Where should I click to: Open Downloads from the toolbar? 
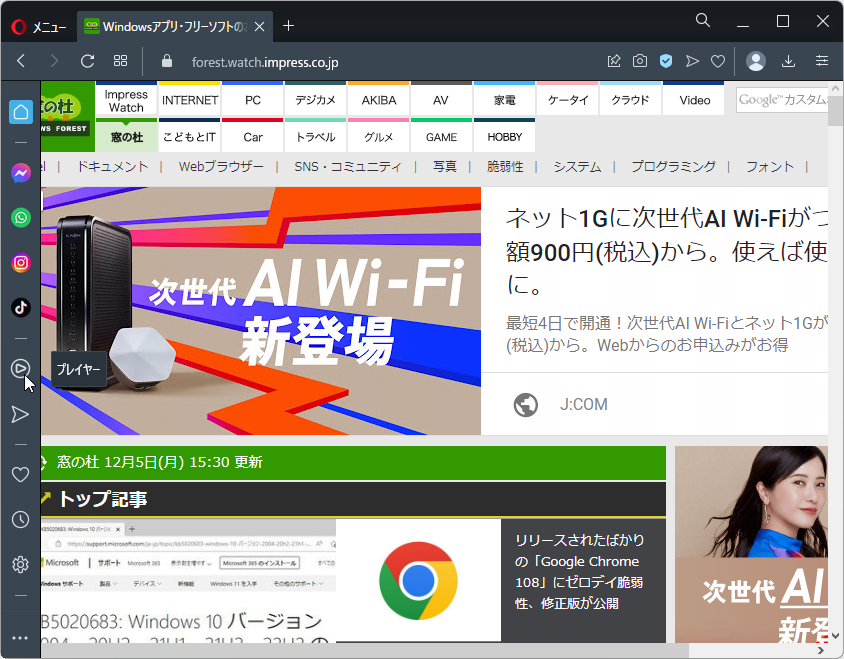(788, 60)
